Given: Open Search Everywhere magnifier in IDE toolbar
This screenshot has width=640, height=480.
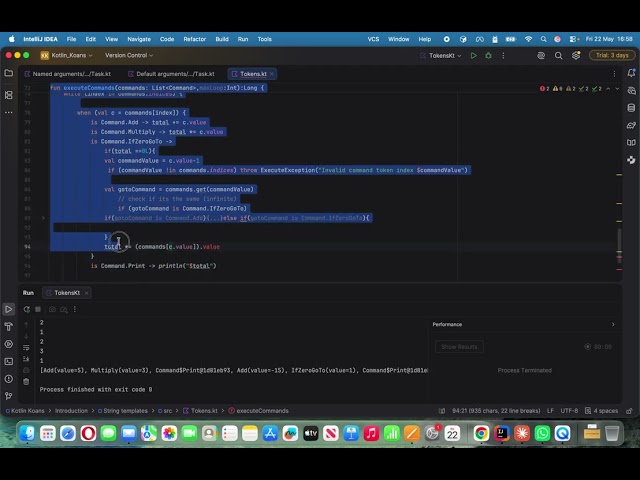Looking at the screenshot, I should tap(558, 56).
